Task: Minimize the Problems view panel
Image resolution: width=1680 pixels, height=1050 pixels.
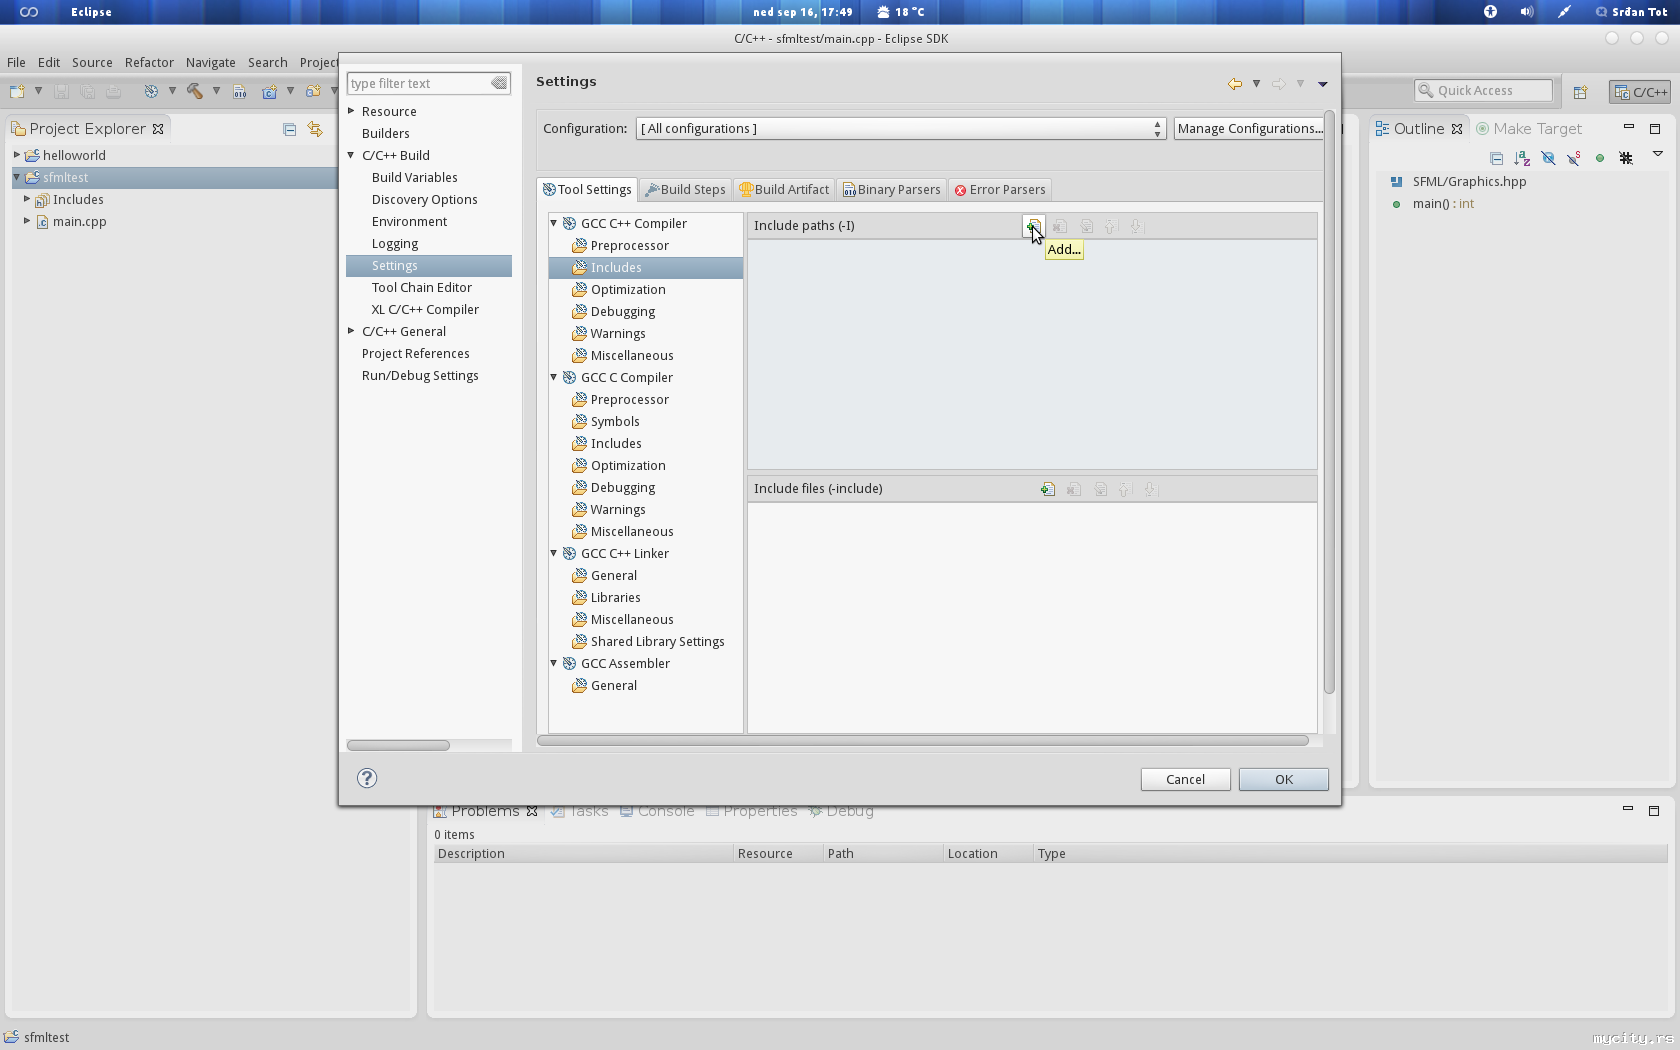Action: 1628,808
